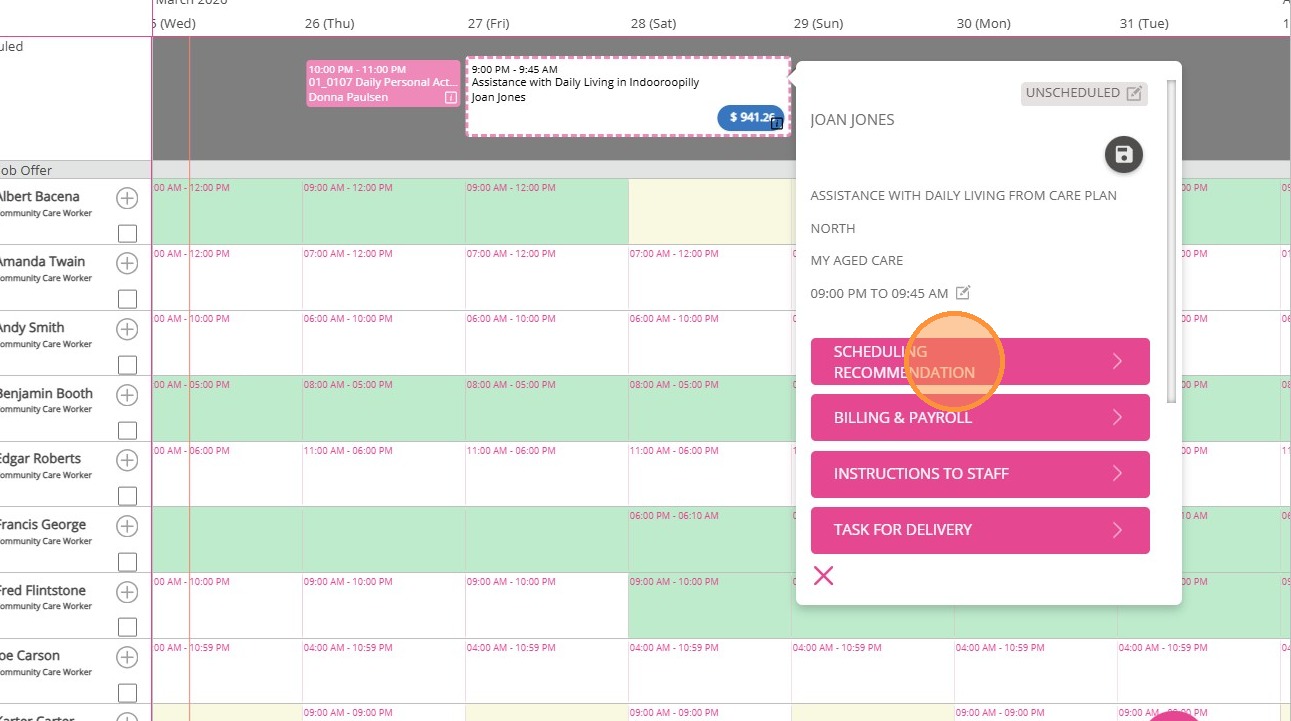Click the Job Offer row label

(x=26, y=170)
